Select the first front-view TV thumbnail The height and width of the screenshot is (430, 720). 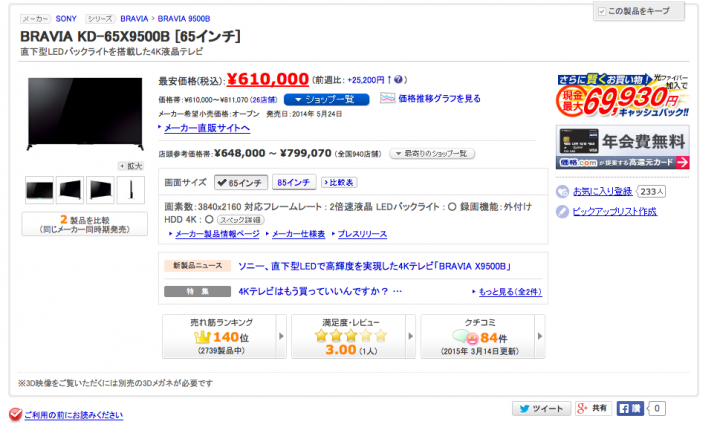(39, 190)
